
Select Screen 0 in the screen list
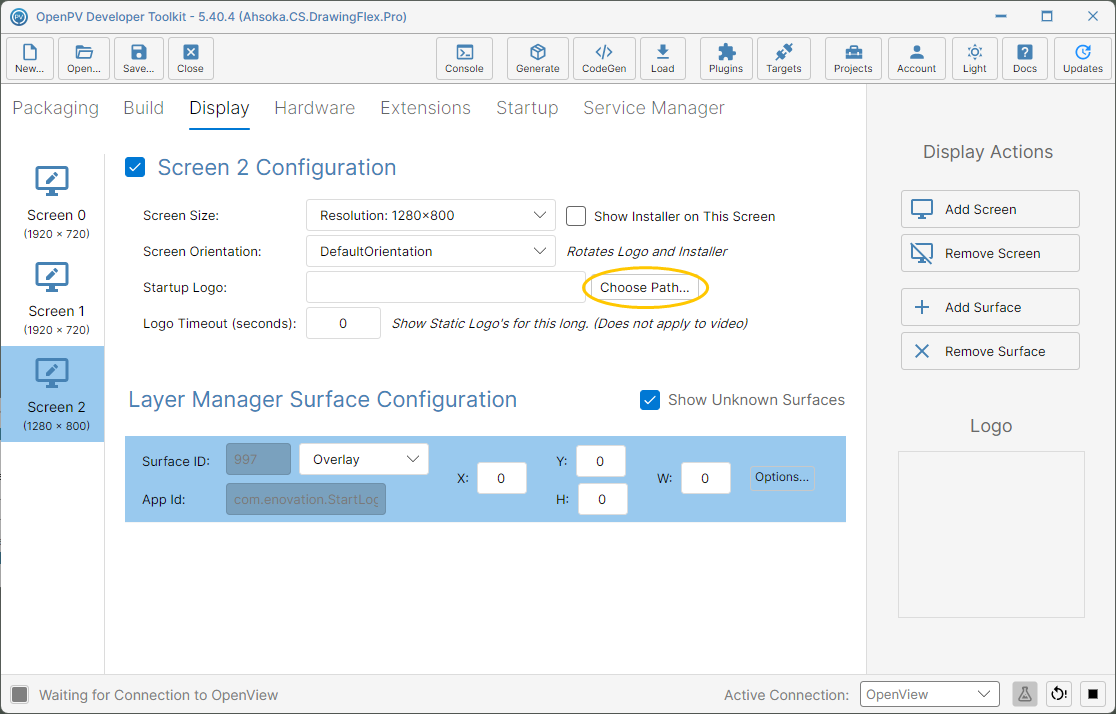tap(53, 202)
